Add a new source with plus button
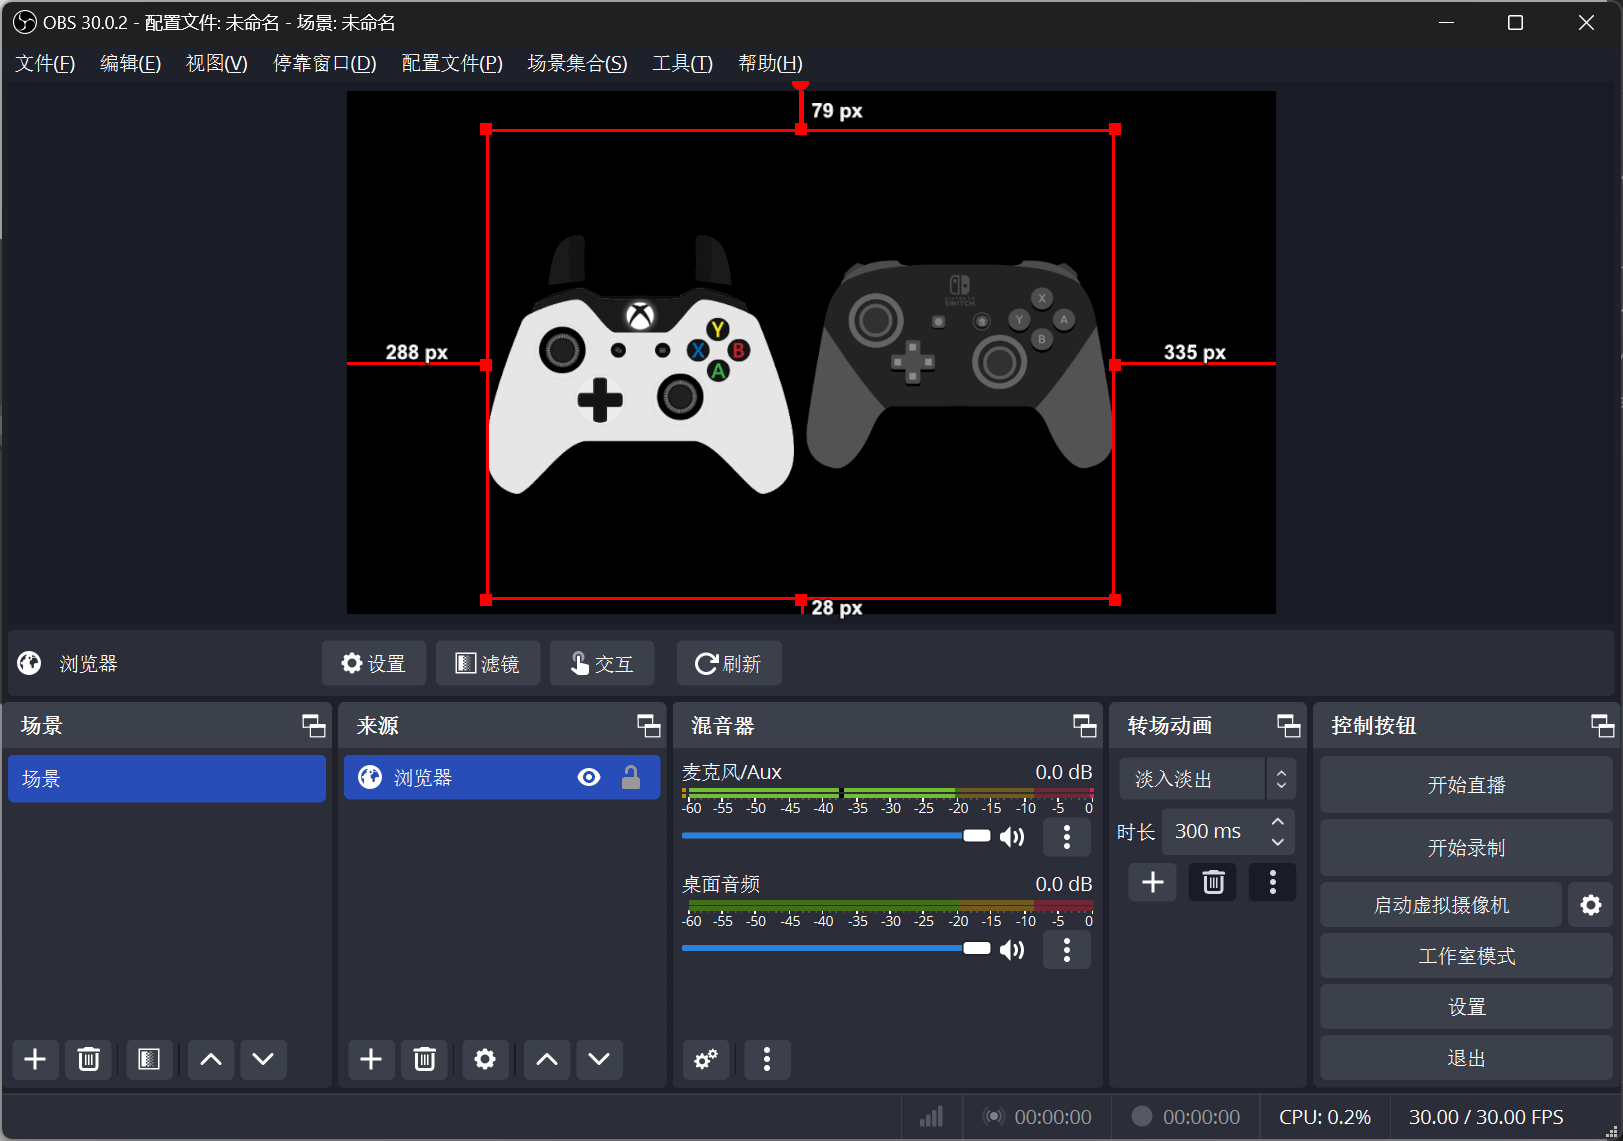The width and height of the screenshot is (1623, 1141). 371,1059
